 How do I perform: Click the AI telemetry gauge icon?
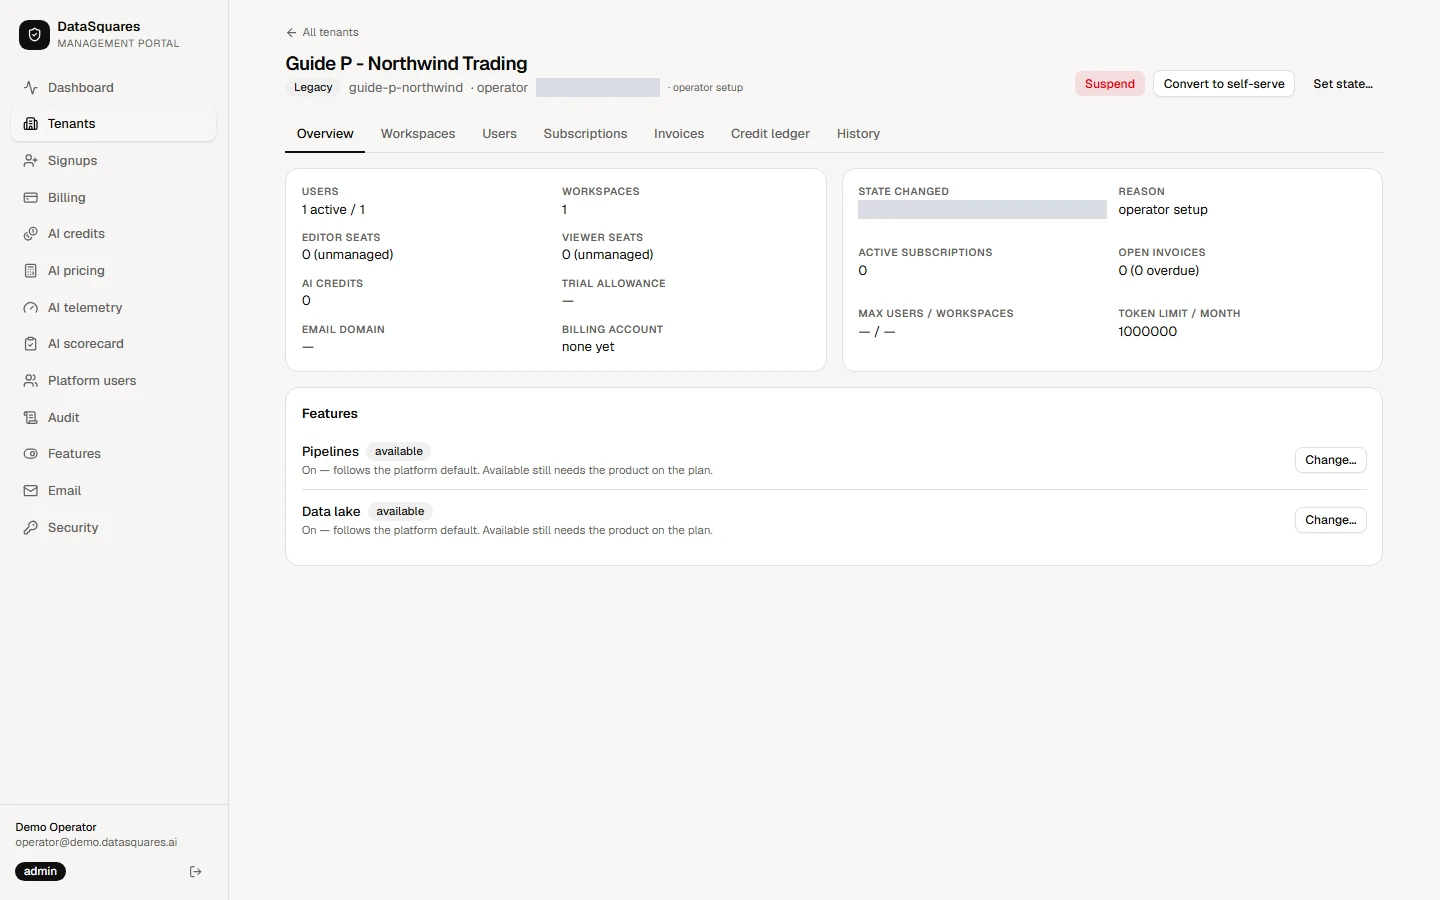31,308
